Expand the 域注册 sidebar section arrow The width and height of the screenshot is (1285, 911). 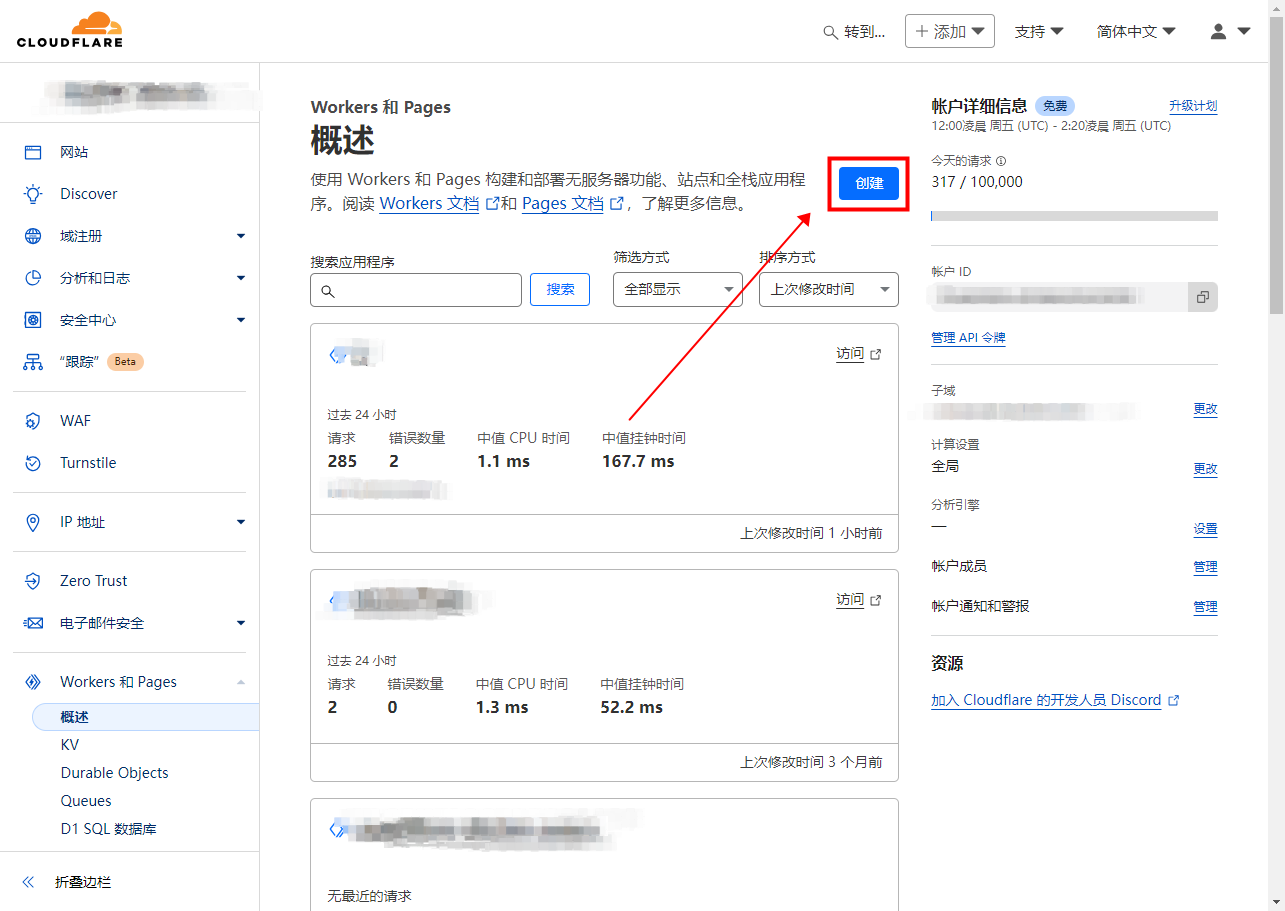[241, 236]
